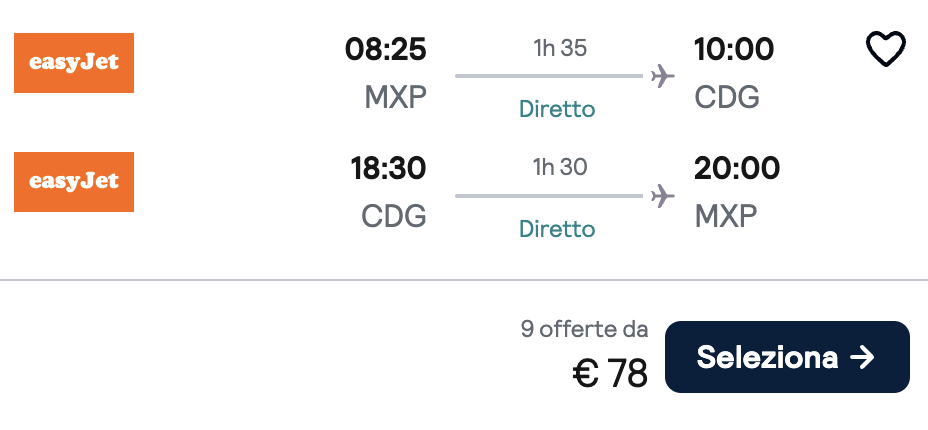Screen dimensions: 928x430
Task: Click the outbound Diretto label
Action: click(x=557, y=109)
